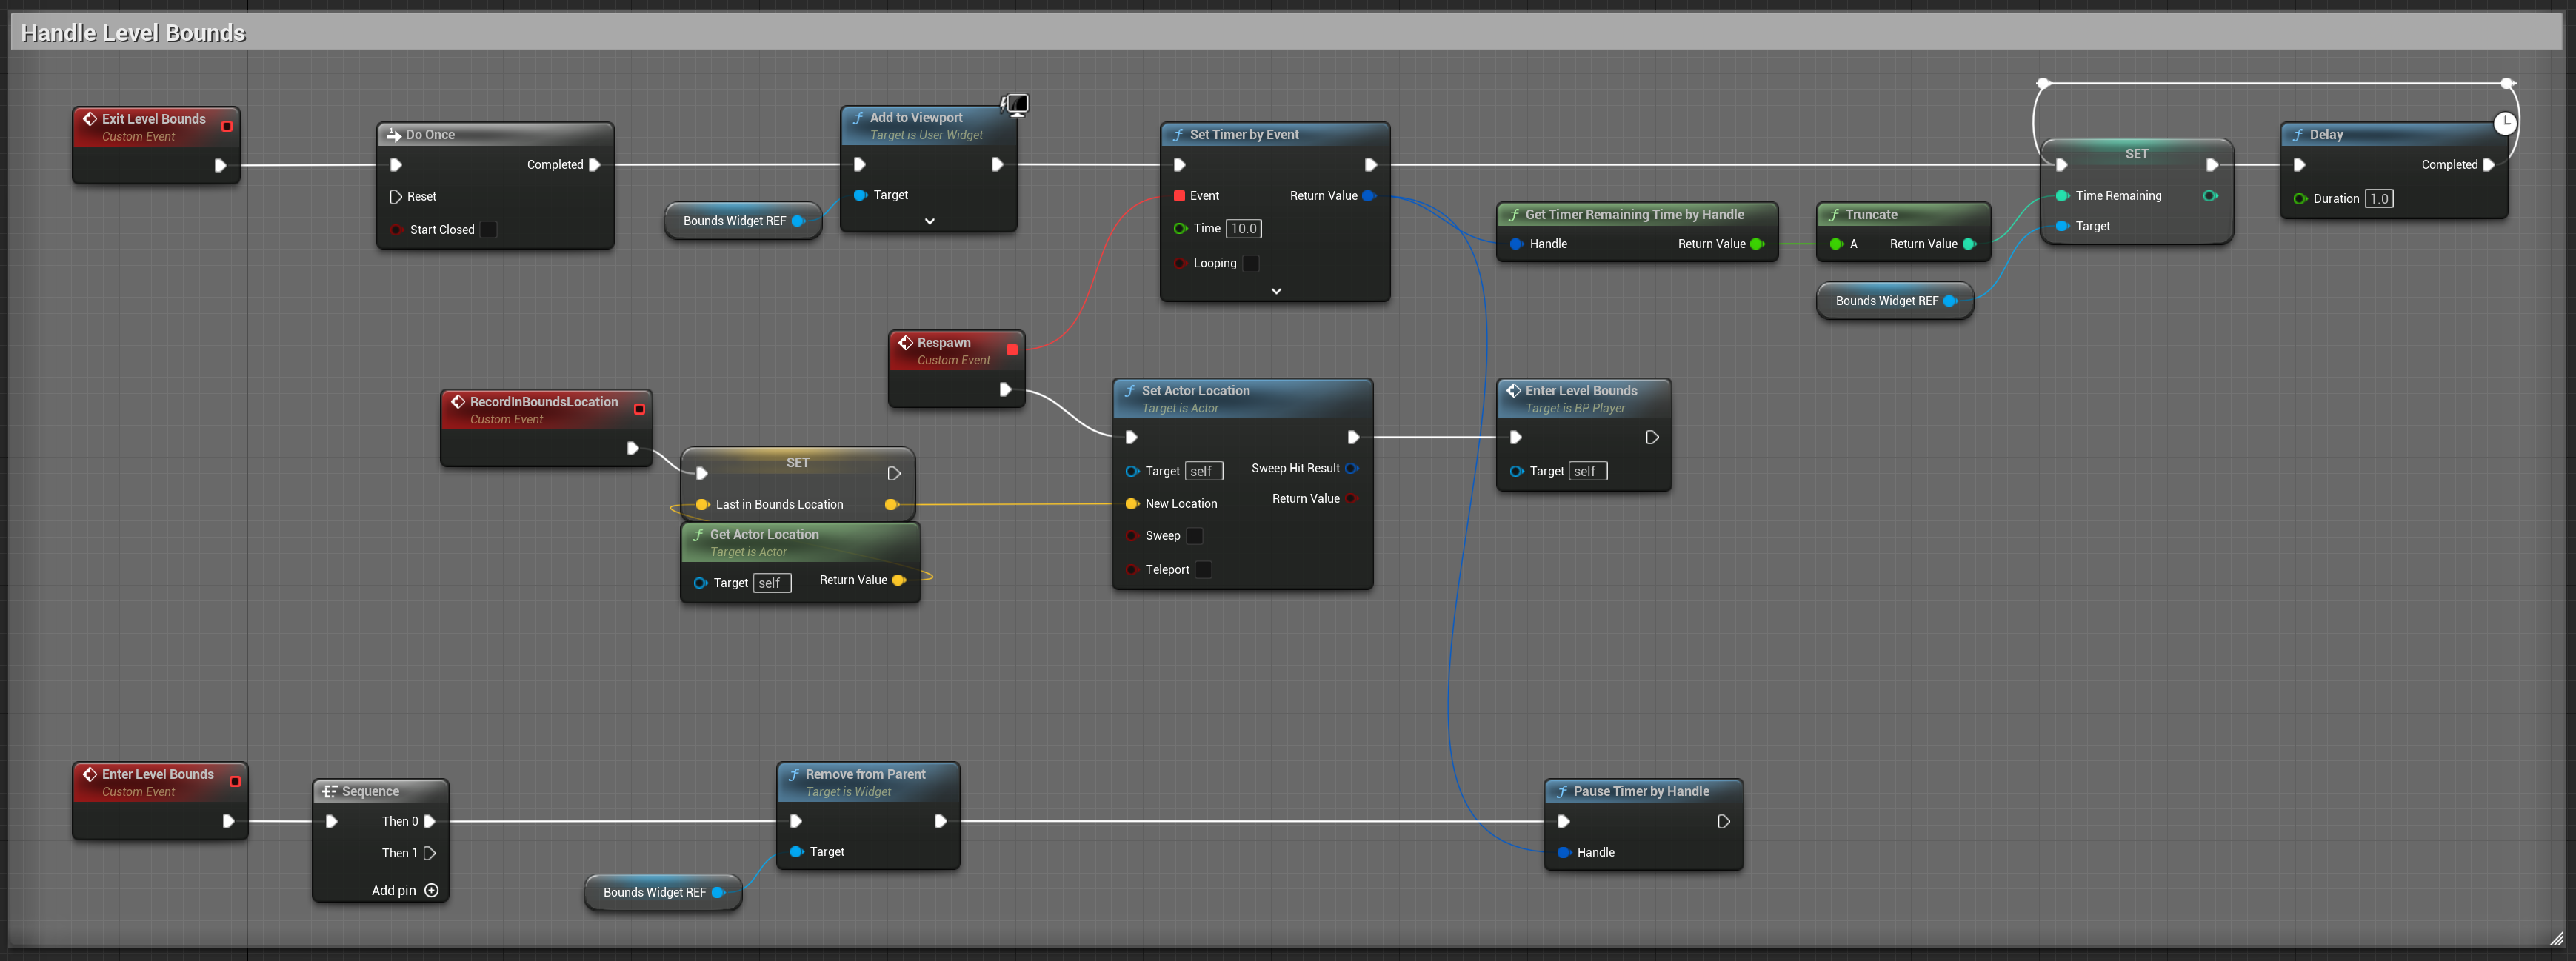
Task: Click the Truncate function icon
Action: 1834,215
